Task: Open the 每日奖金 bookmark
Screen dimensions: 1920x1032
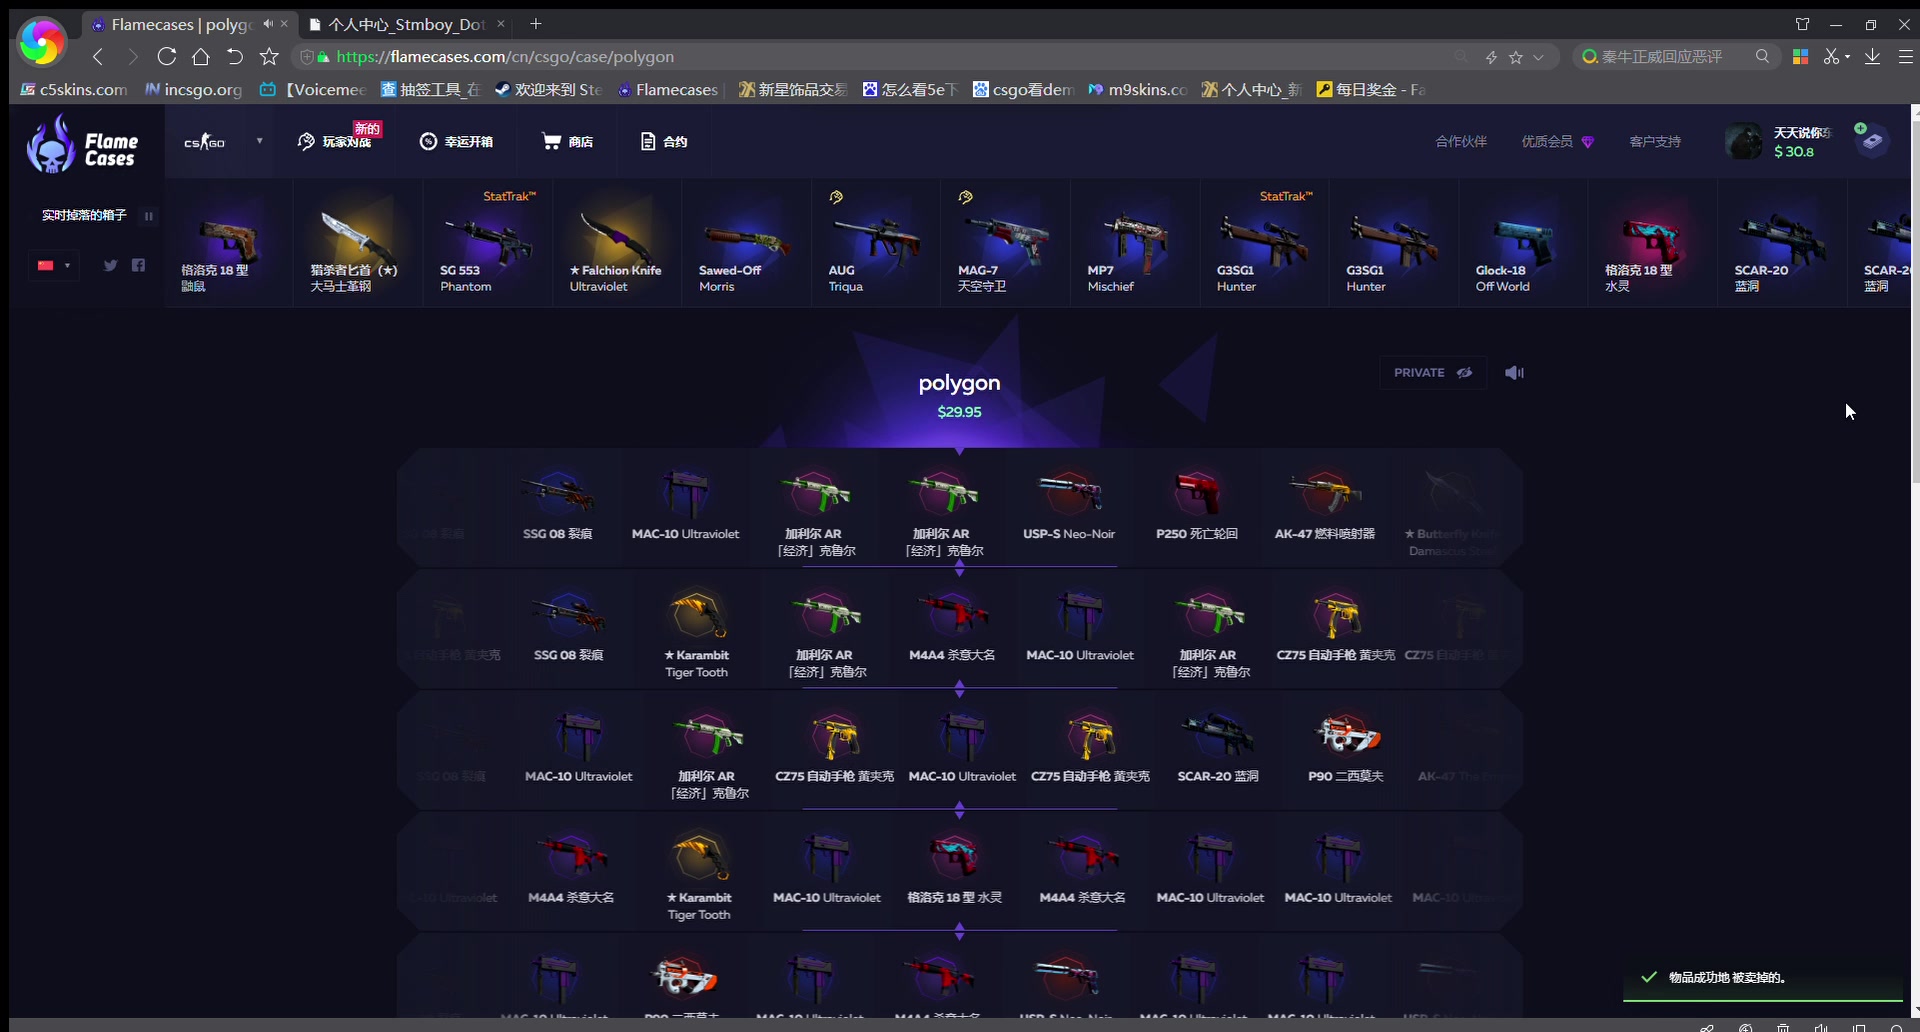Action: pos(1371,90)
